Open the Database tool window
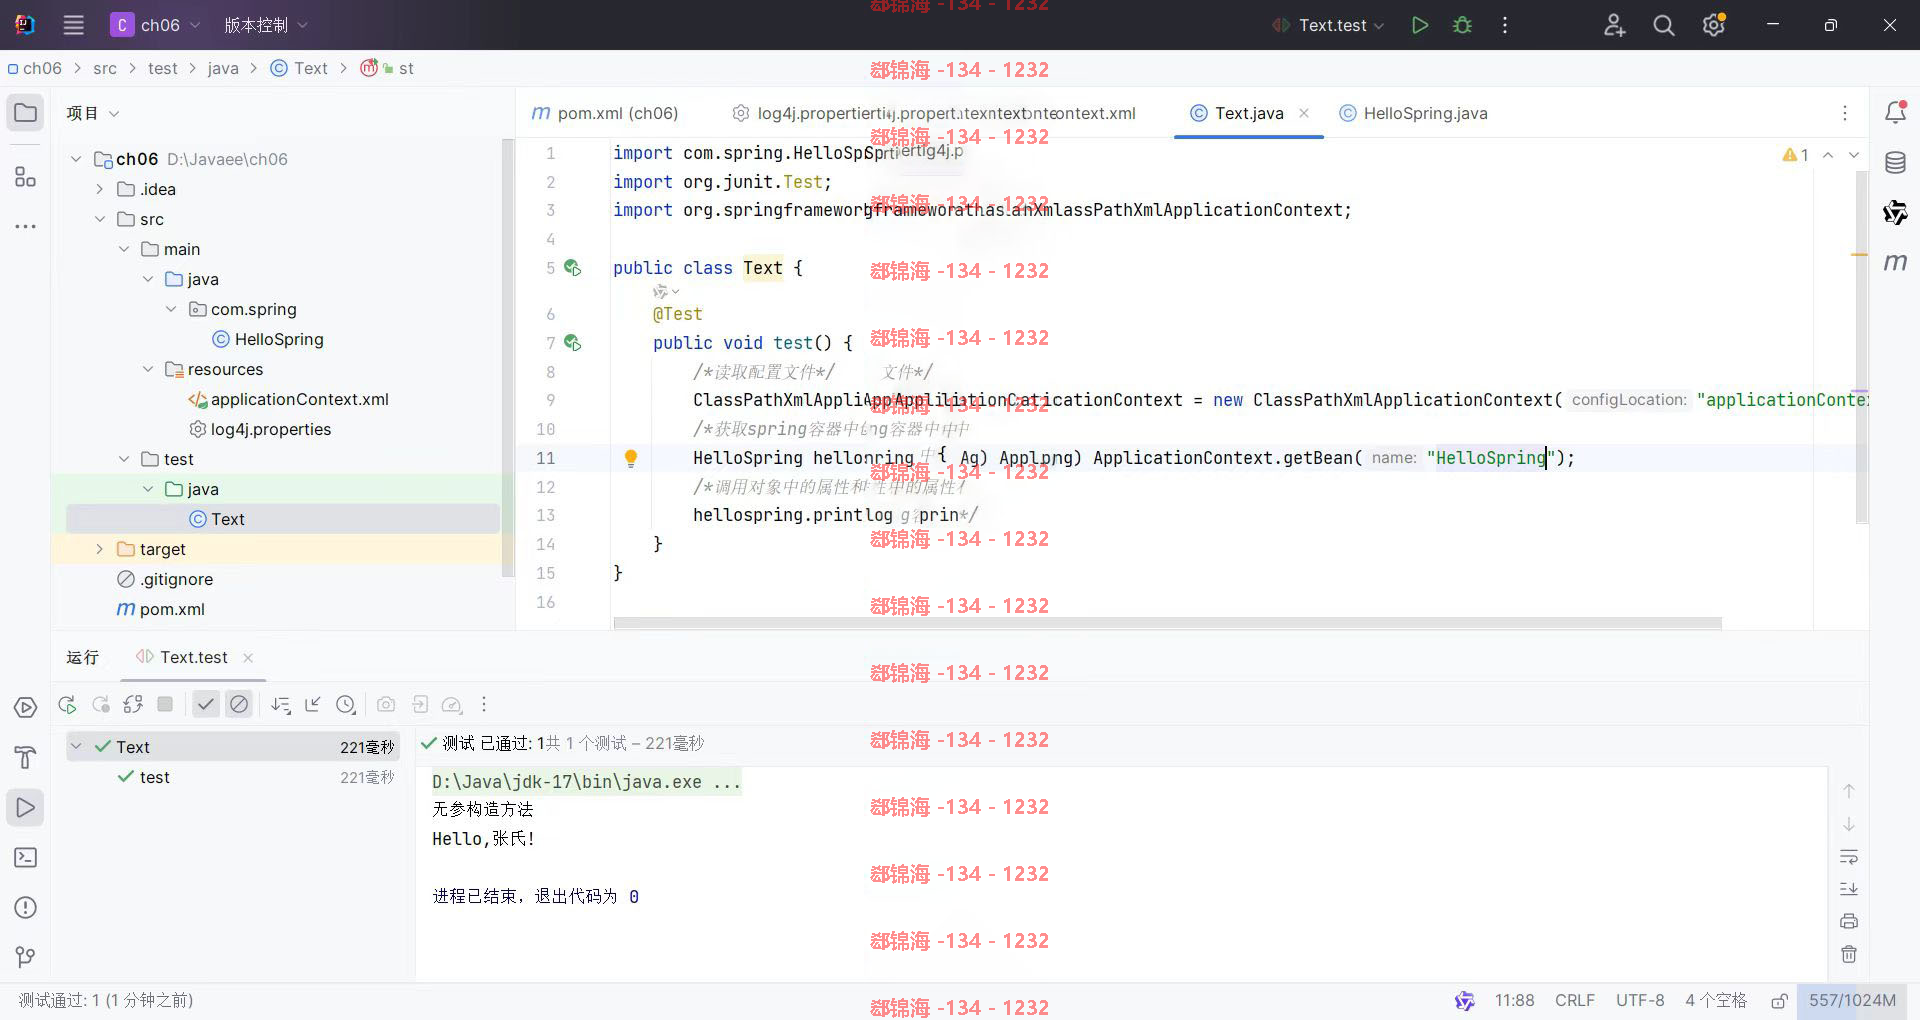Viewport: 1920px width, 1020px height. pyautogui.click(x=1895, y=162)
